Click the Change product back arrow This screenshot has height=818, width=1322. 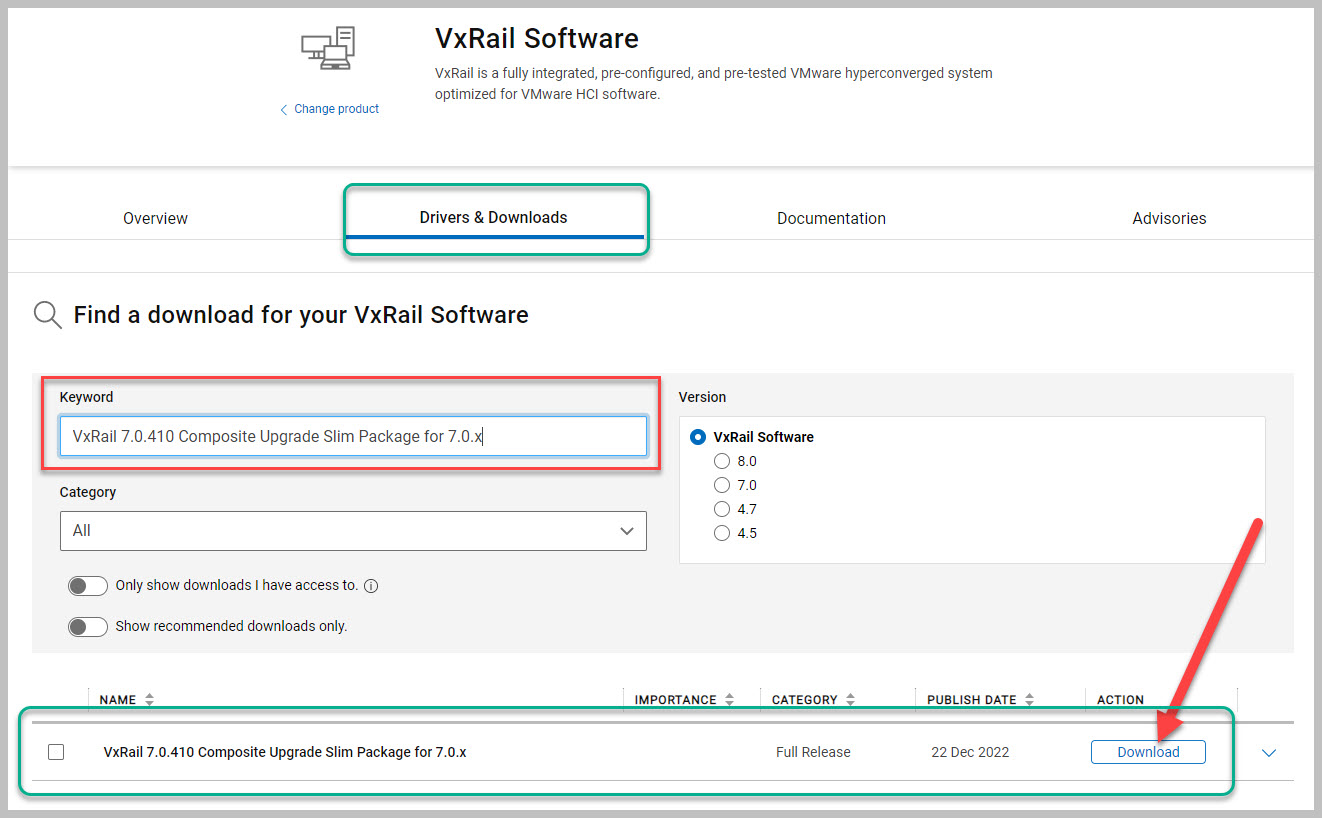[284, 109]
